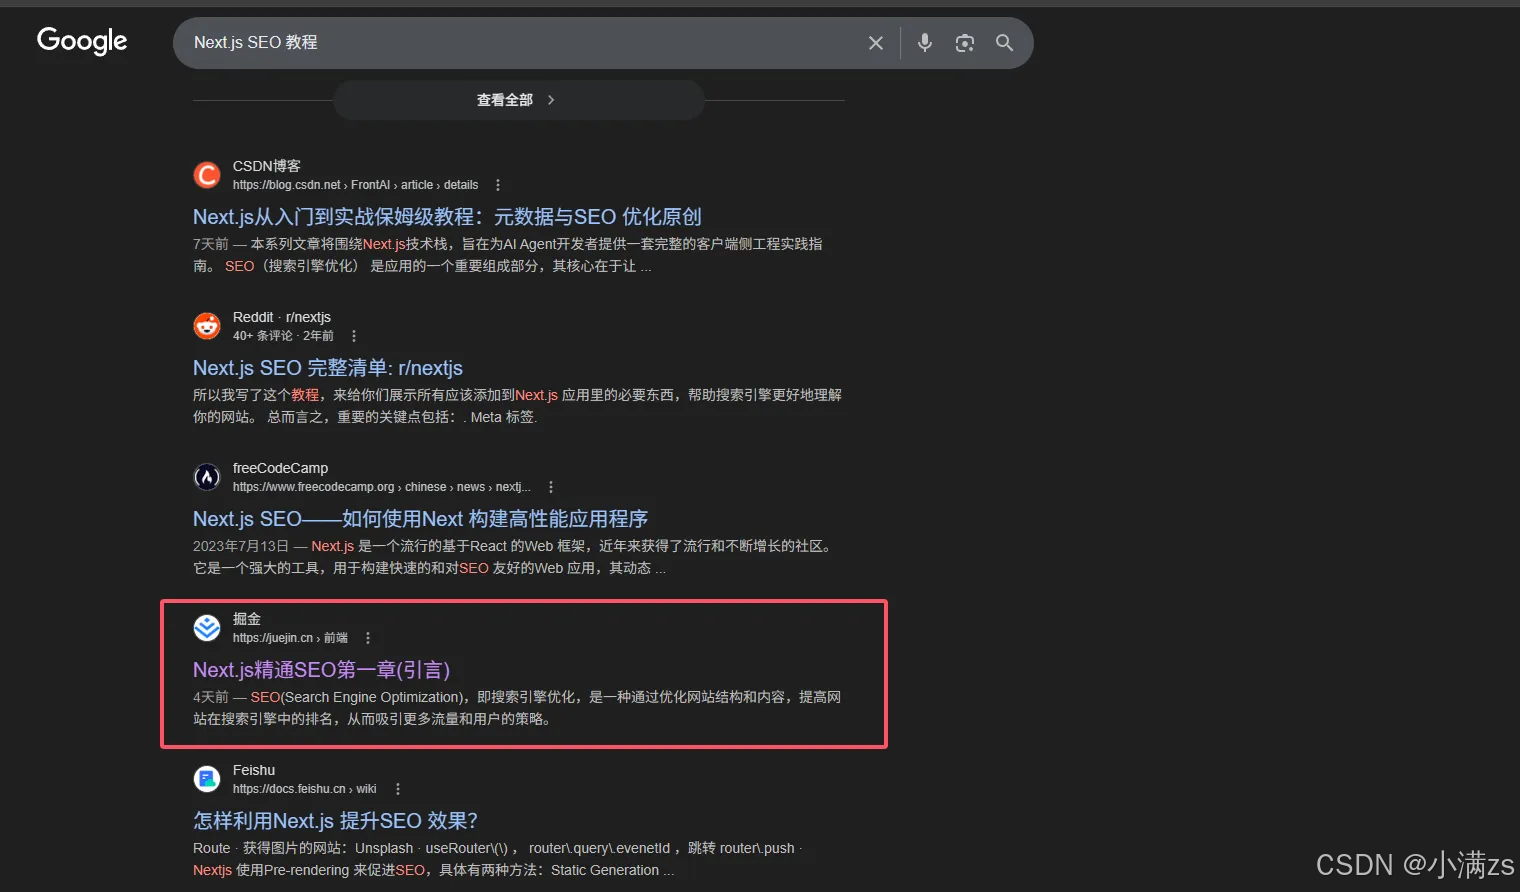Click the Feishu site favicon
The image size is (1520, 892).
206,778
